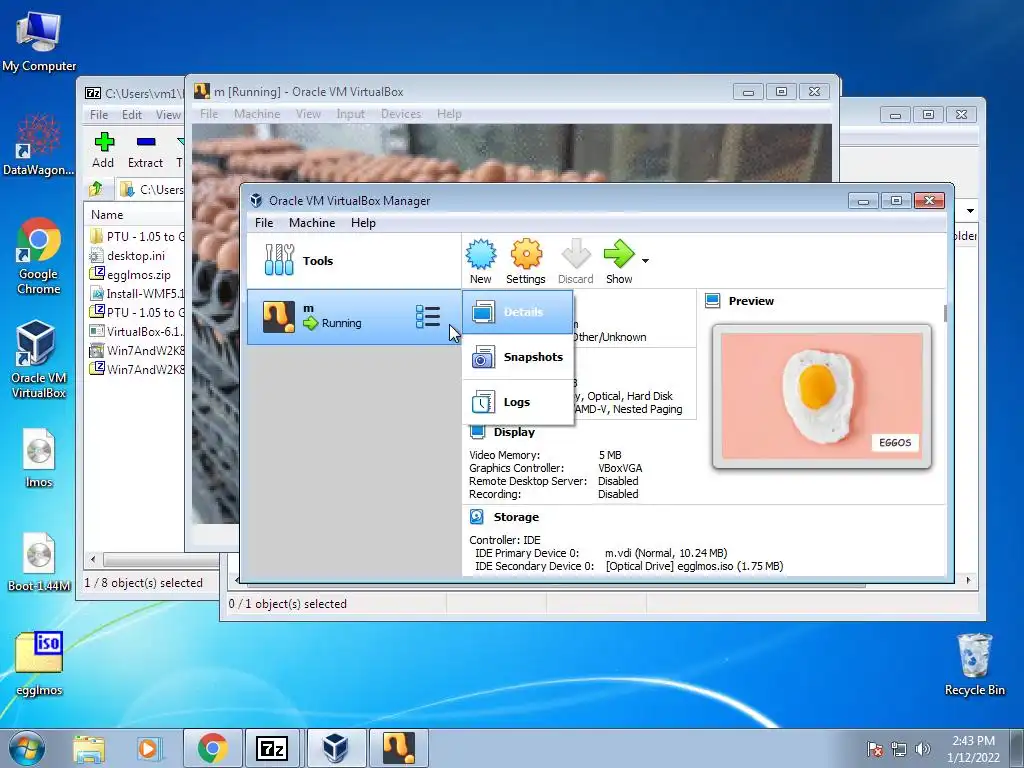This screenshot has width=1024, height=768.
Task: Click m.vdi primary device entry
Action: coord(665,553)
